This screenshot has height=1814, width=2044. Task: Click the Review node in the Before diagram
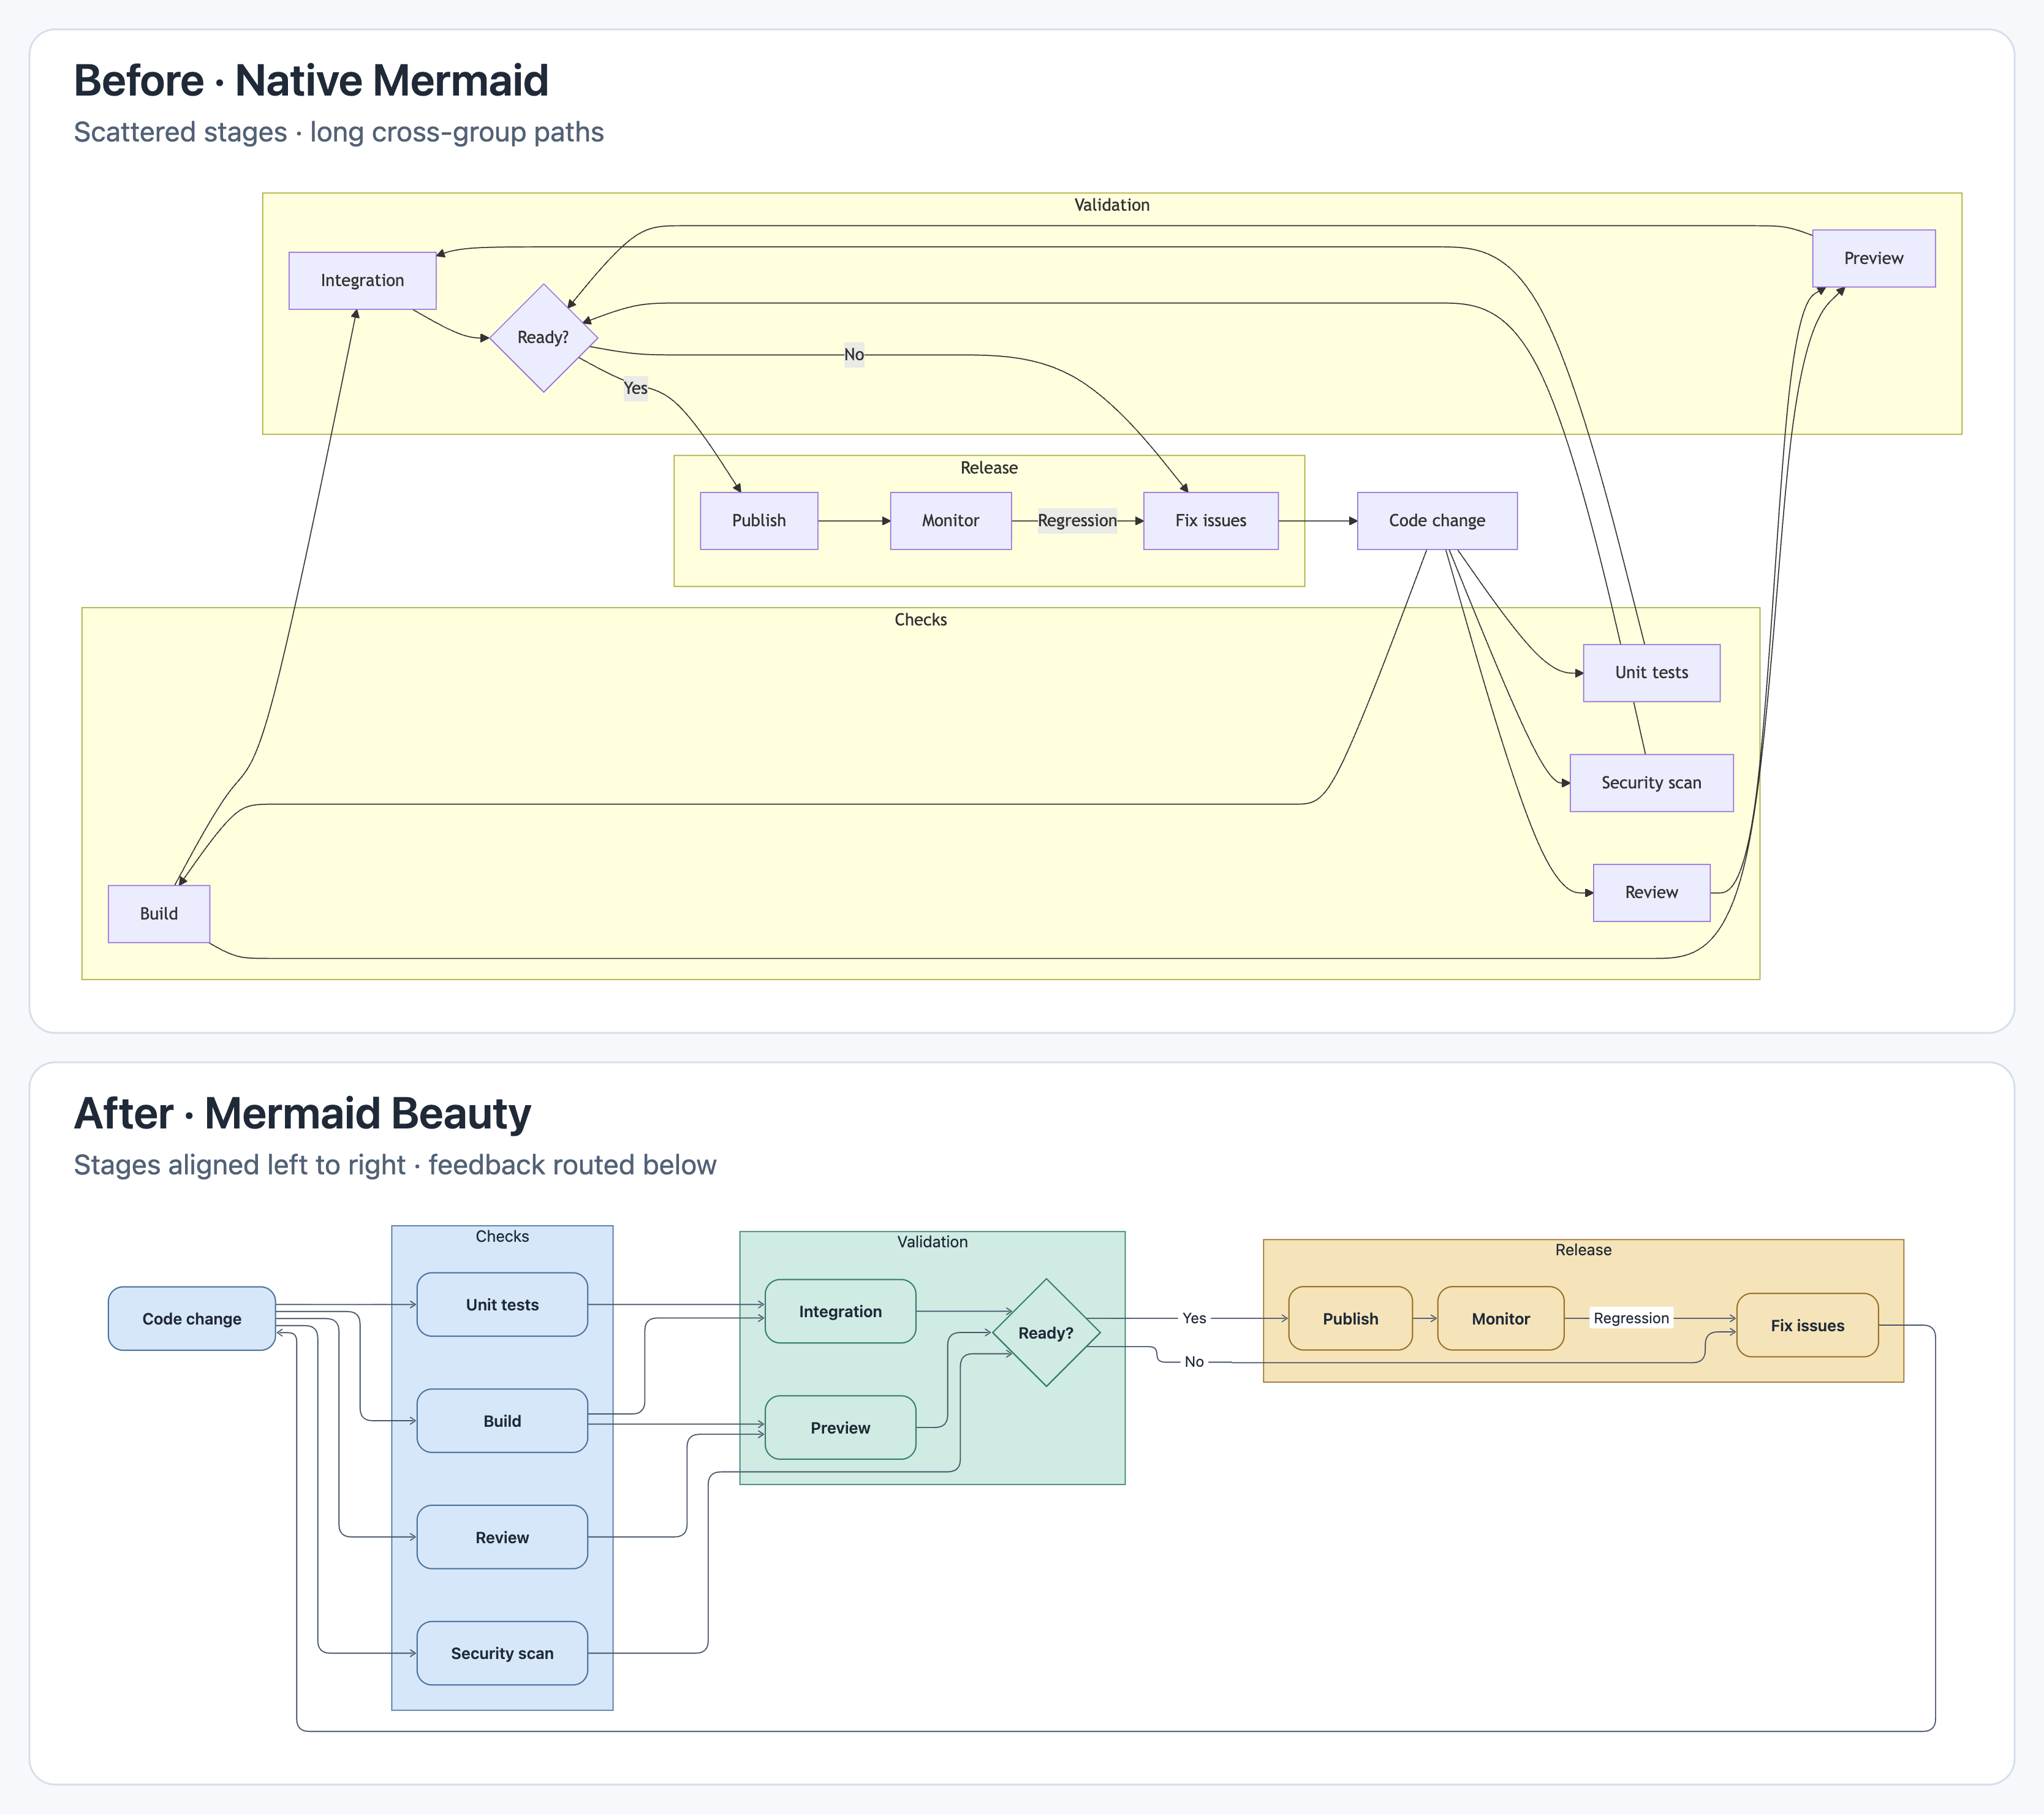tap(1651, 892)
